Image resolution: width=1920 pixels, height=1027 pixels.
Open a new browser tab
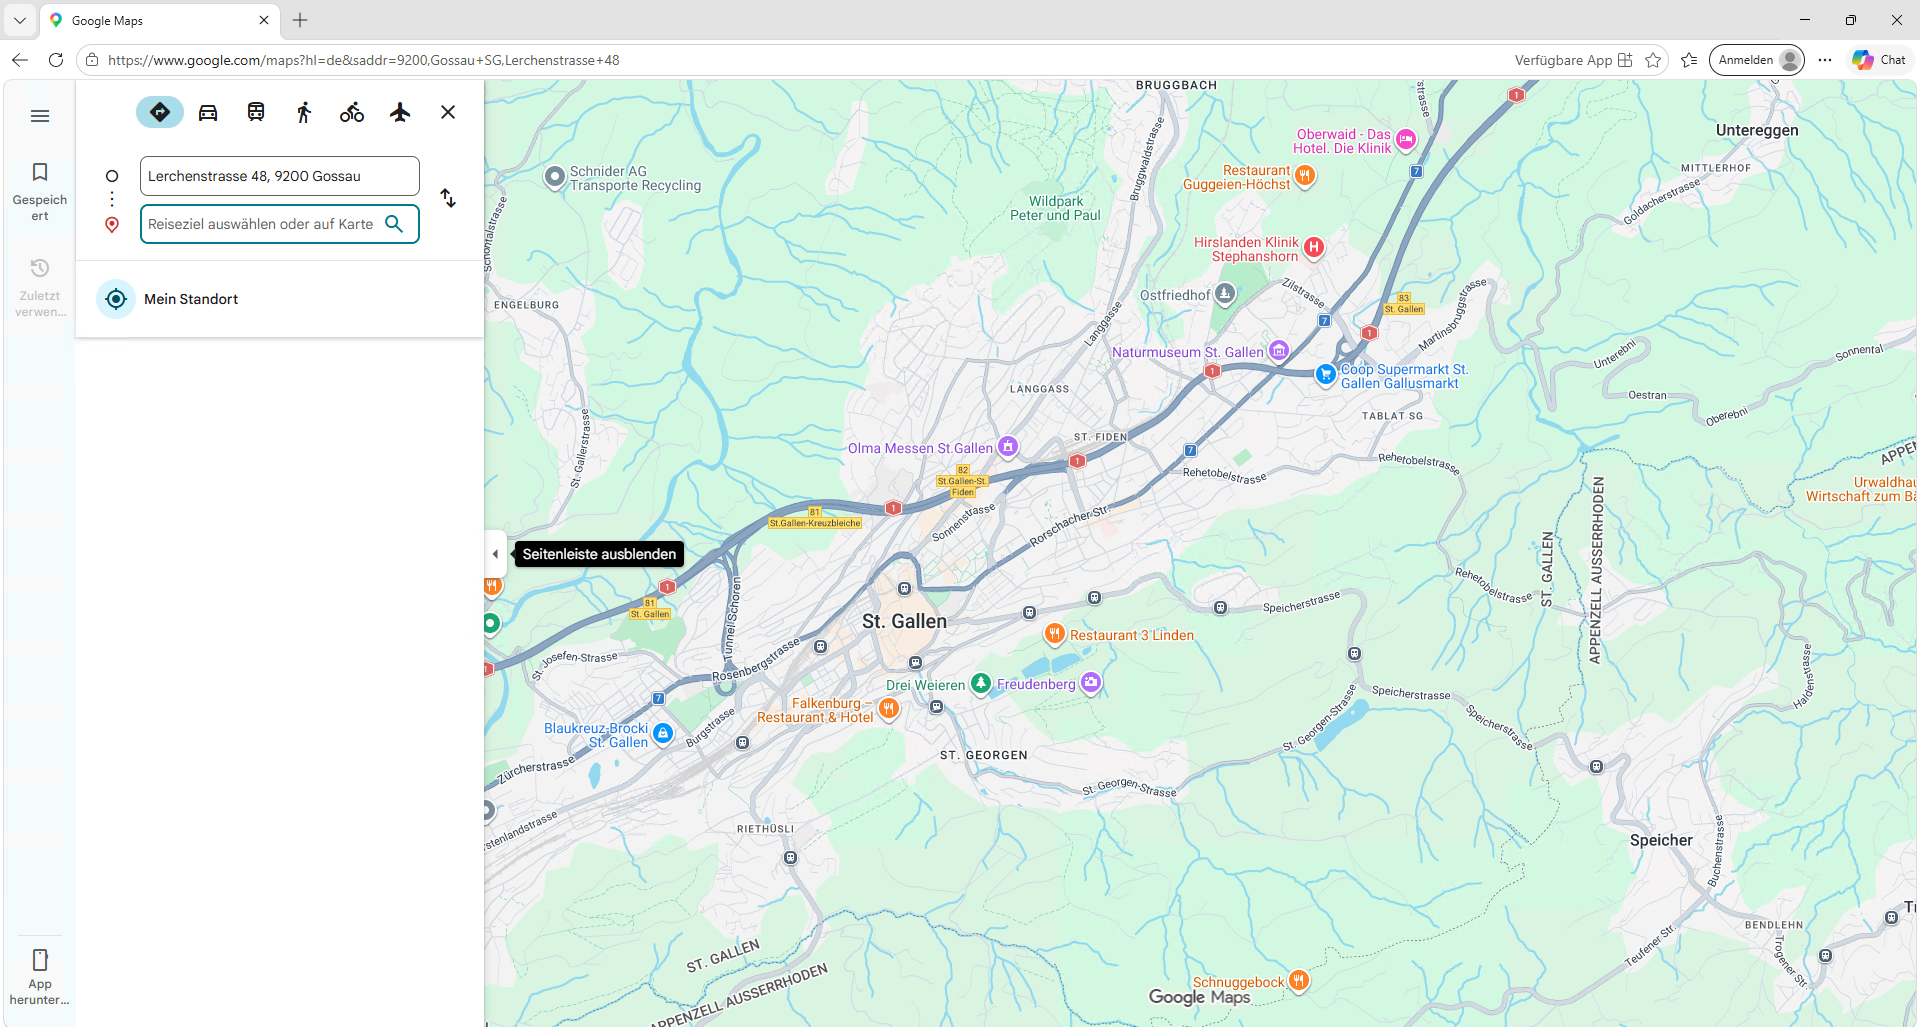pyautogui.click(x=300, y=20)
